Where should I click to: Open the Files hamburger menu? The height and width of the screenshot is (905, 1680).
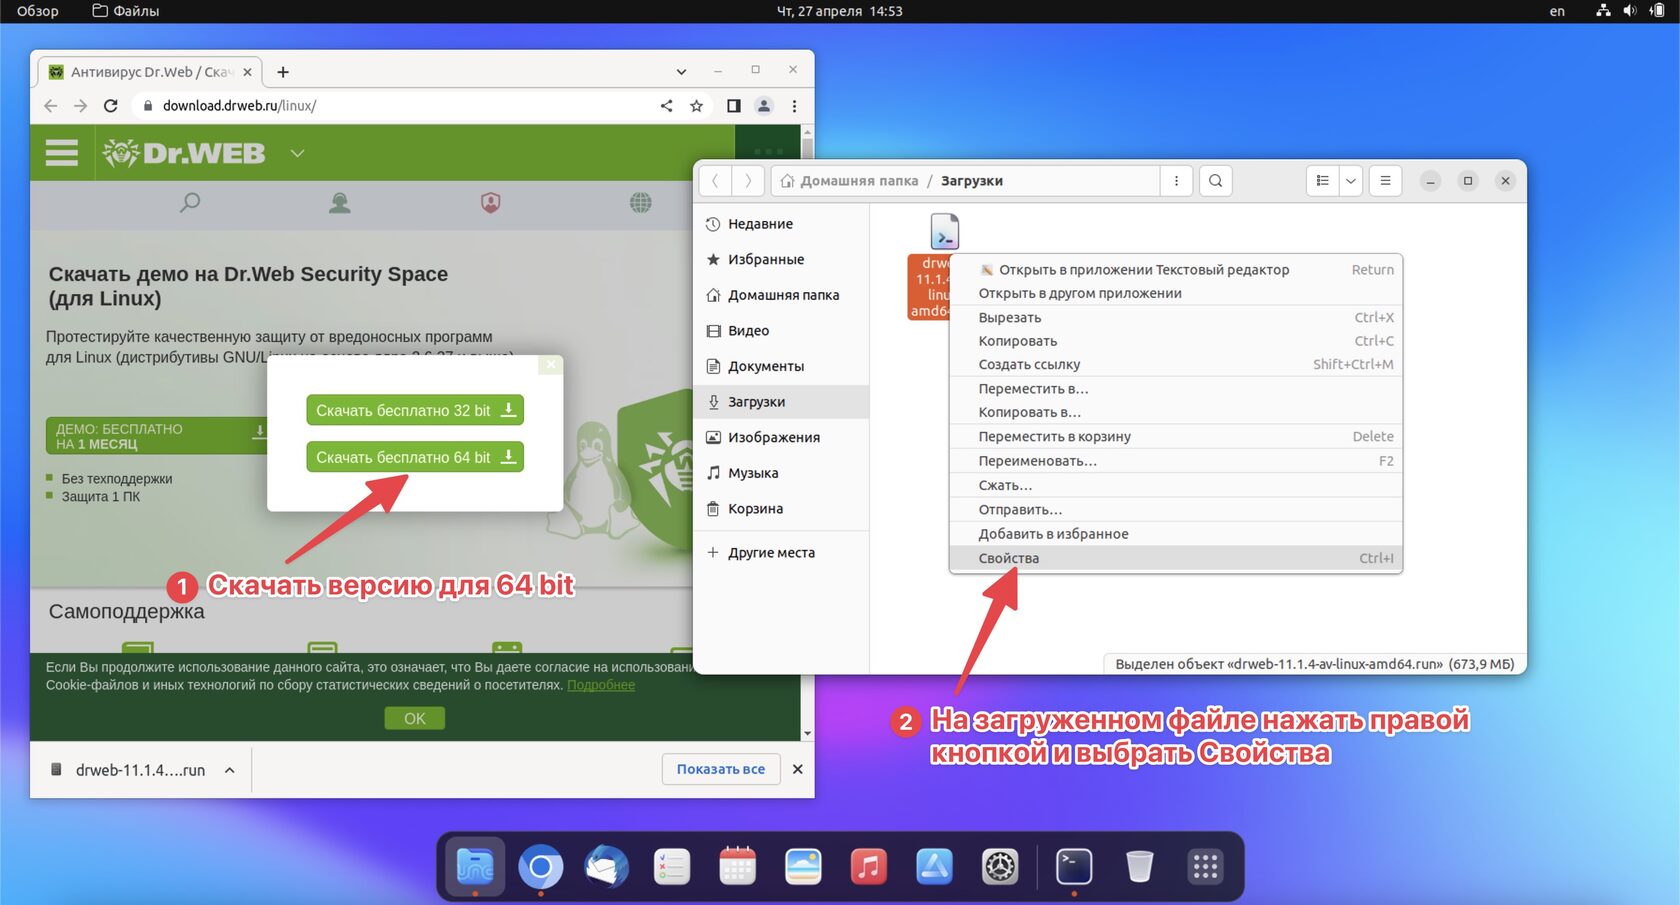pos(1385,181)
